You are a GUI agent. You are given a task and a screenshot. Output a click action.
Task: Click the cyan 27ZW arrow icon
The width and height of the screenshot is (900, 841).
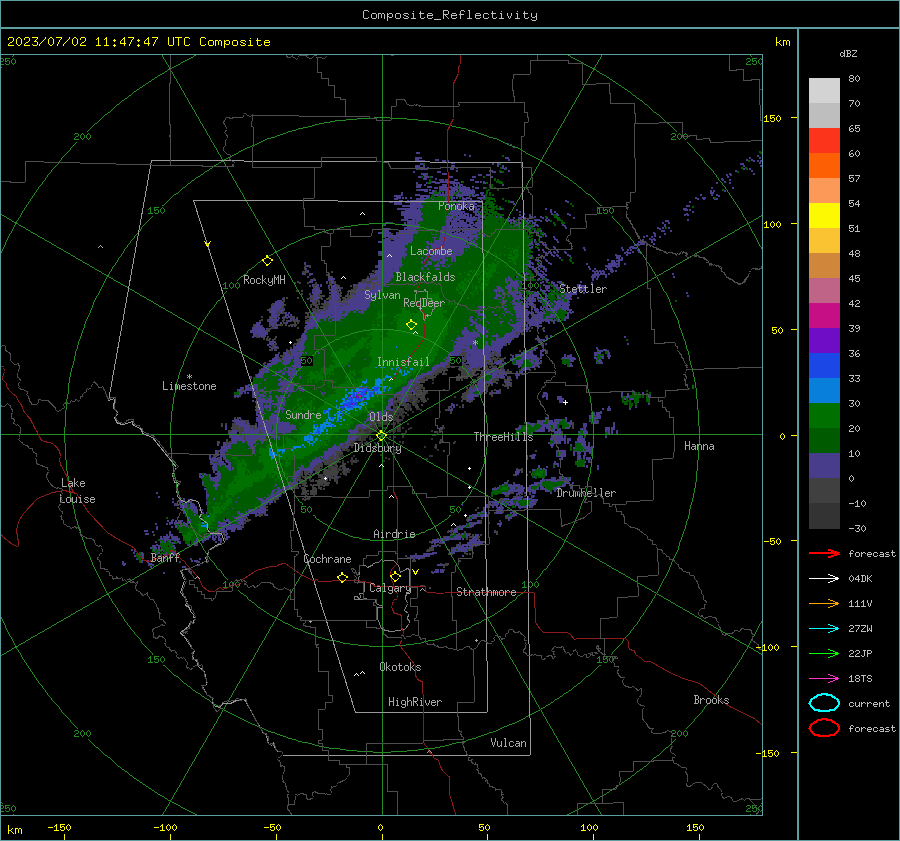[x=824, y=629]
